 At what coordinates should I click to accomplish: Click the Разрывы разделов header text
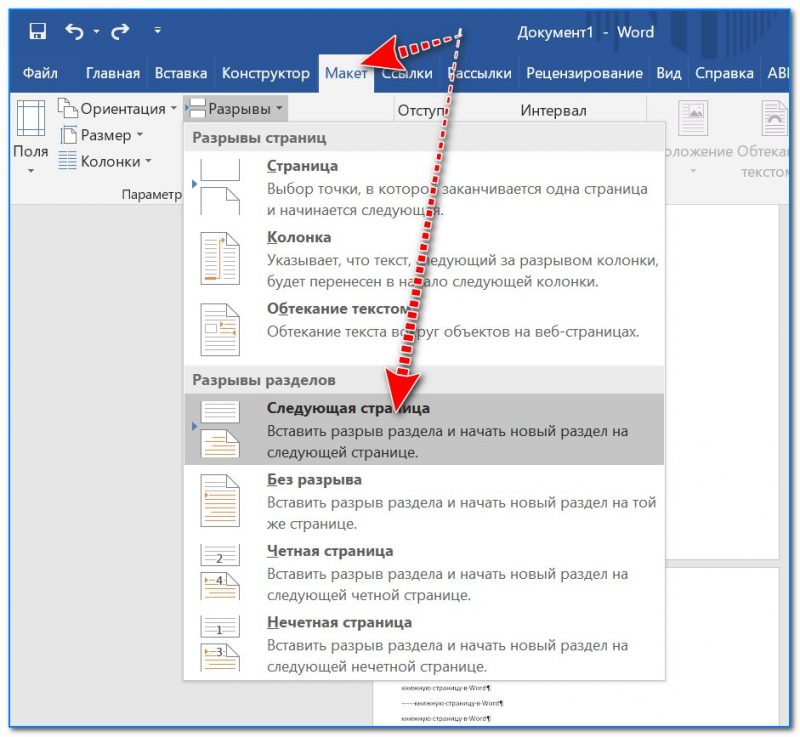(264, 380)
